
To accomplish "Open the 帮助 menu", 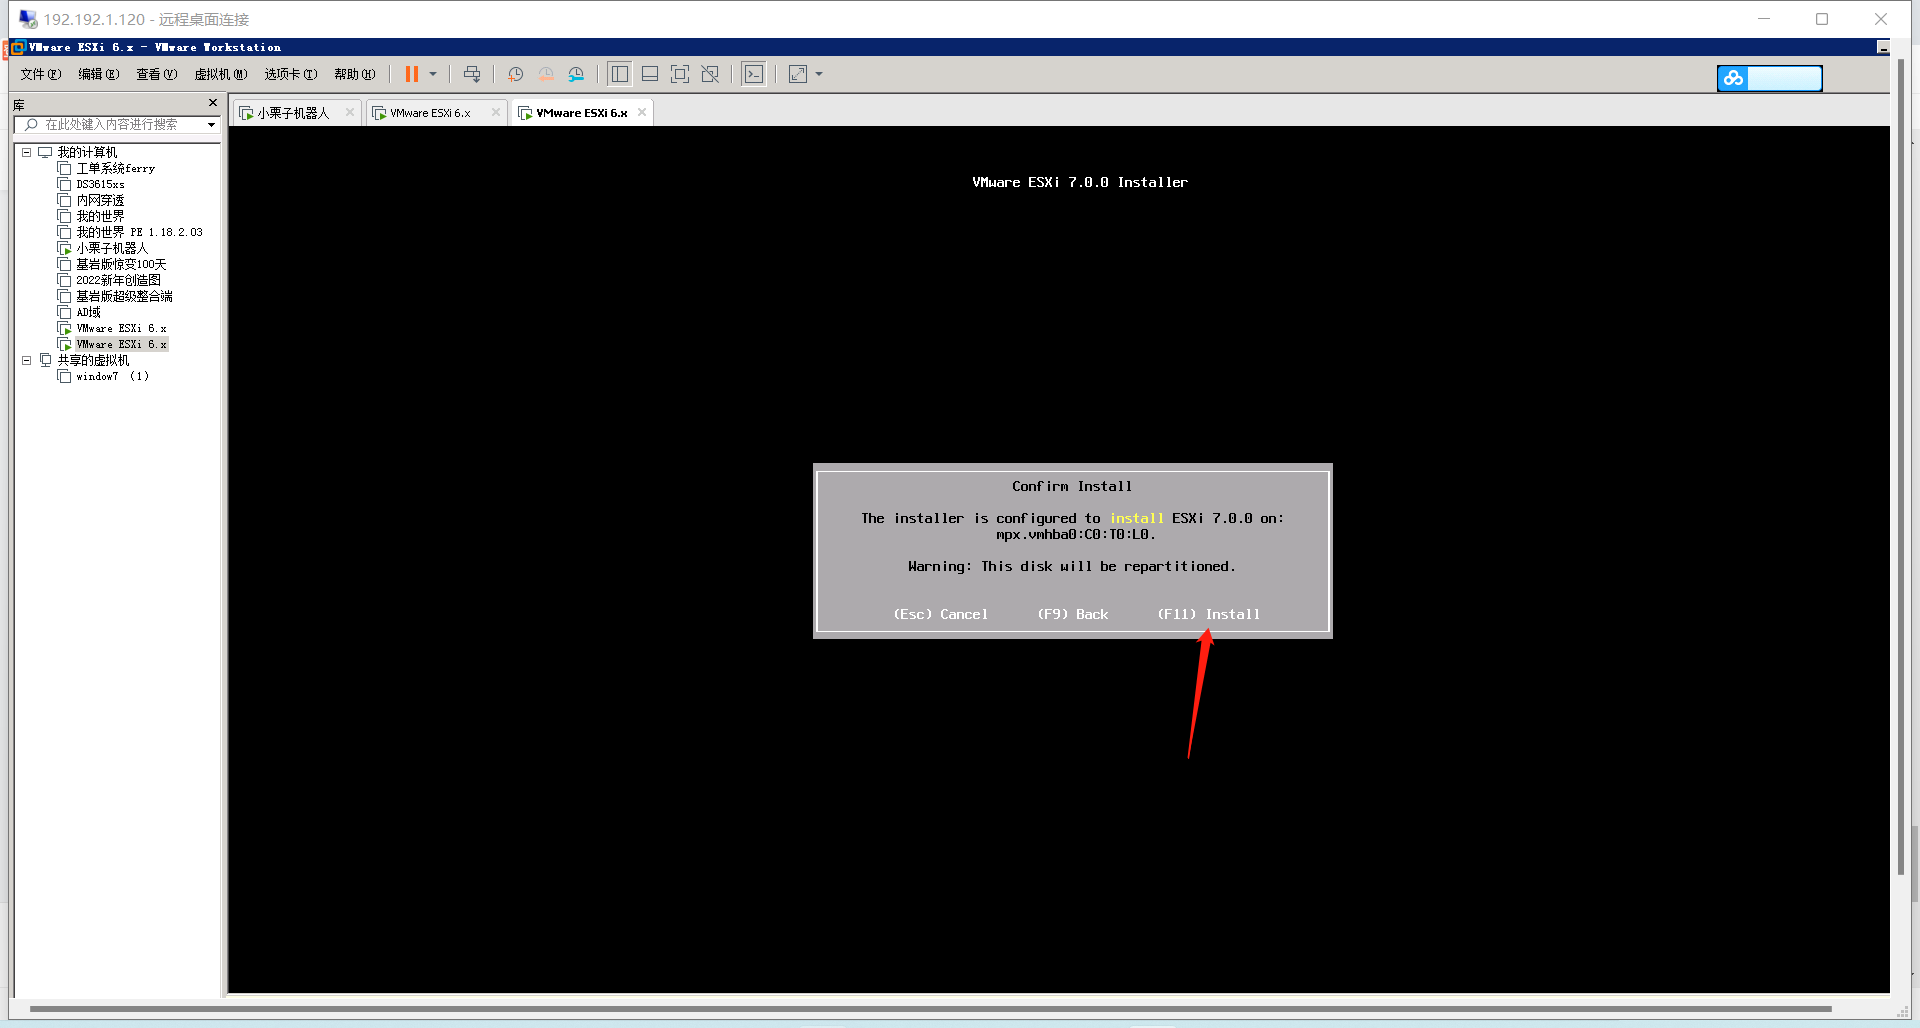I will [x=355, y=74].
